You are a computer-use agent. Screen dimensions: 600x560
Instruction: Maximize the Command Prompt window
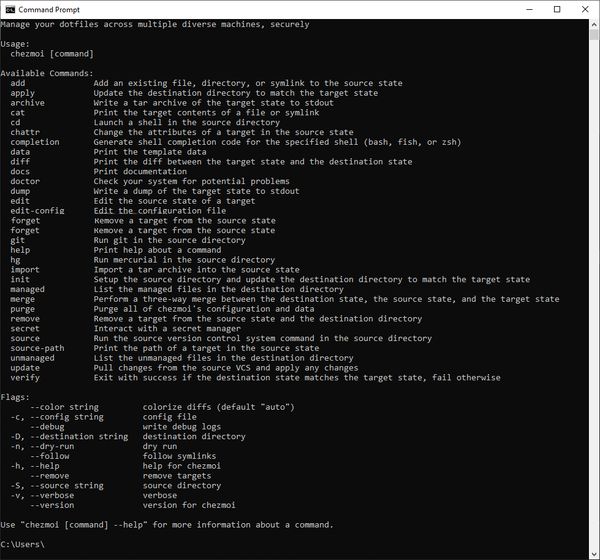coord(556,8)
